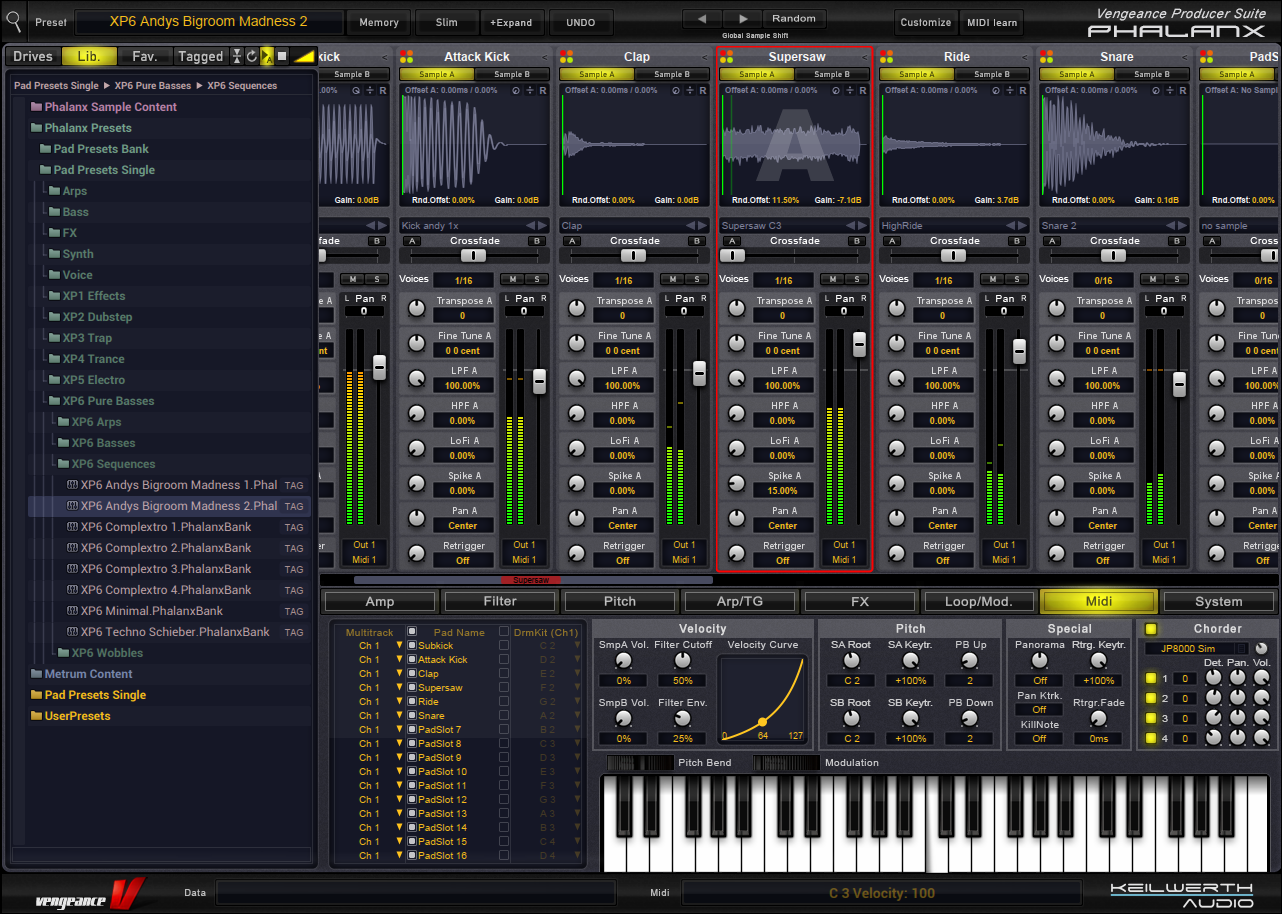Open the Loop/Mod. tab
1282x914 pixels.
point(980,601)
